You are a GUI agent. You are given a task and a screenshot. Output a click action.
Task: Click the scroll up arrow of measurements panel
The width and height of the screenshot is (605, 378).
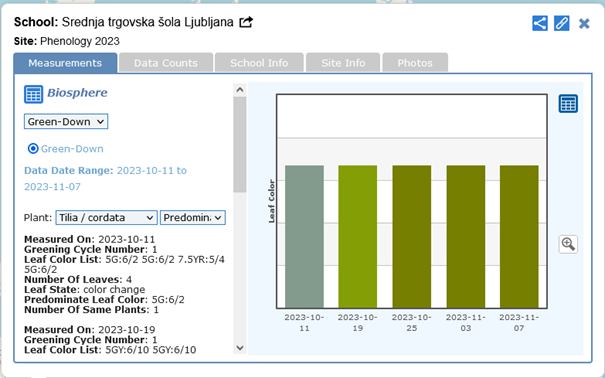[240, 90]
